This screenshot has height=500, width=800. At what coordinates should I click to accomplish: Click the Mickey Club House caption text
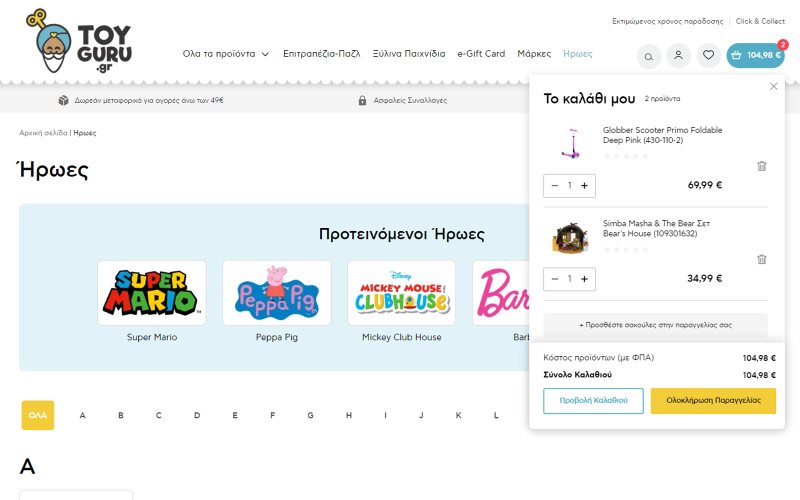click(402, 337)
